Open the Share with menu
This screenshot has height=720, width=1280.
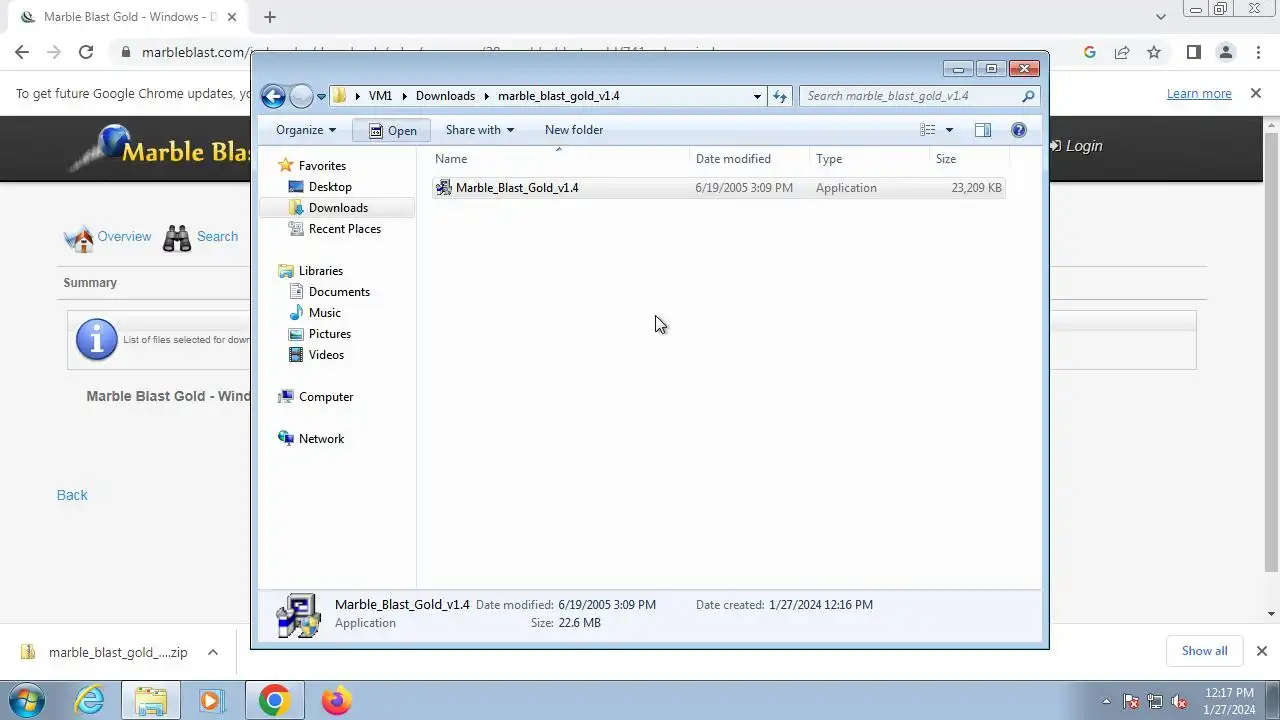coord(480,130)
